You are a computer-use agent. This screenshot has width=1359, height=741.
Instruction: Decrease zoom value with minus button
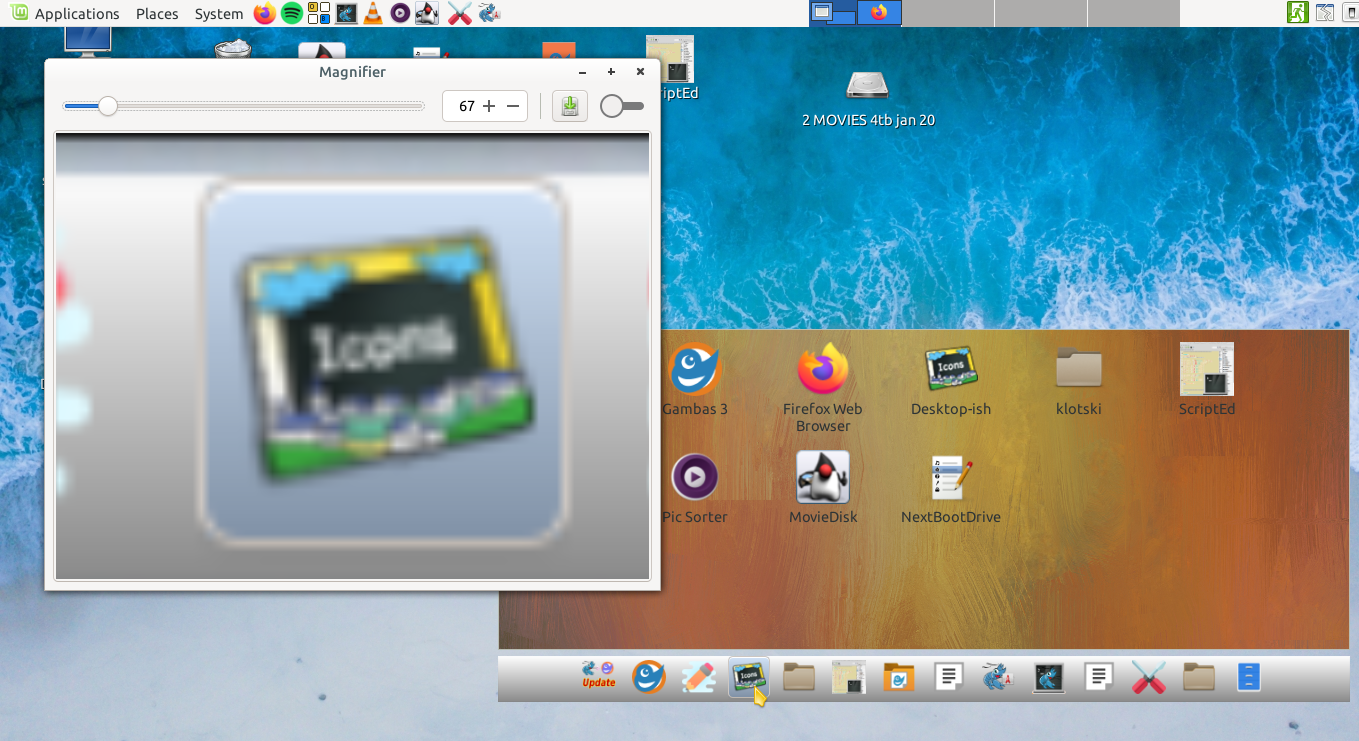513,106
